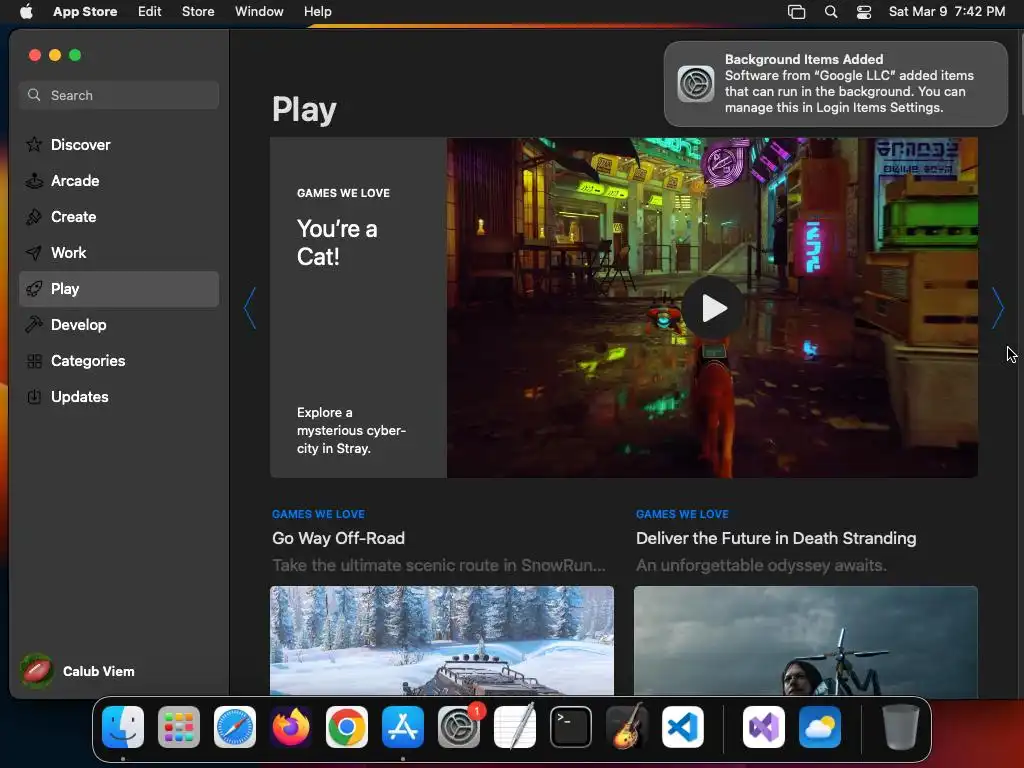1024x768 pixels.
Task: Click the Search magnifier in sidebar
Action: [34, 95]
